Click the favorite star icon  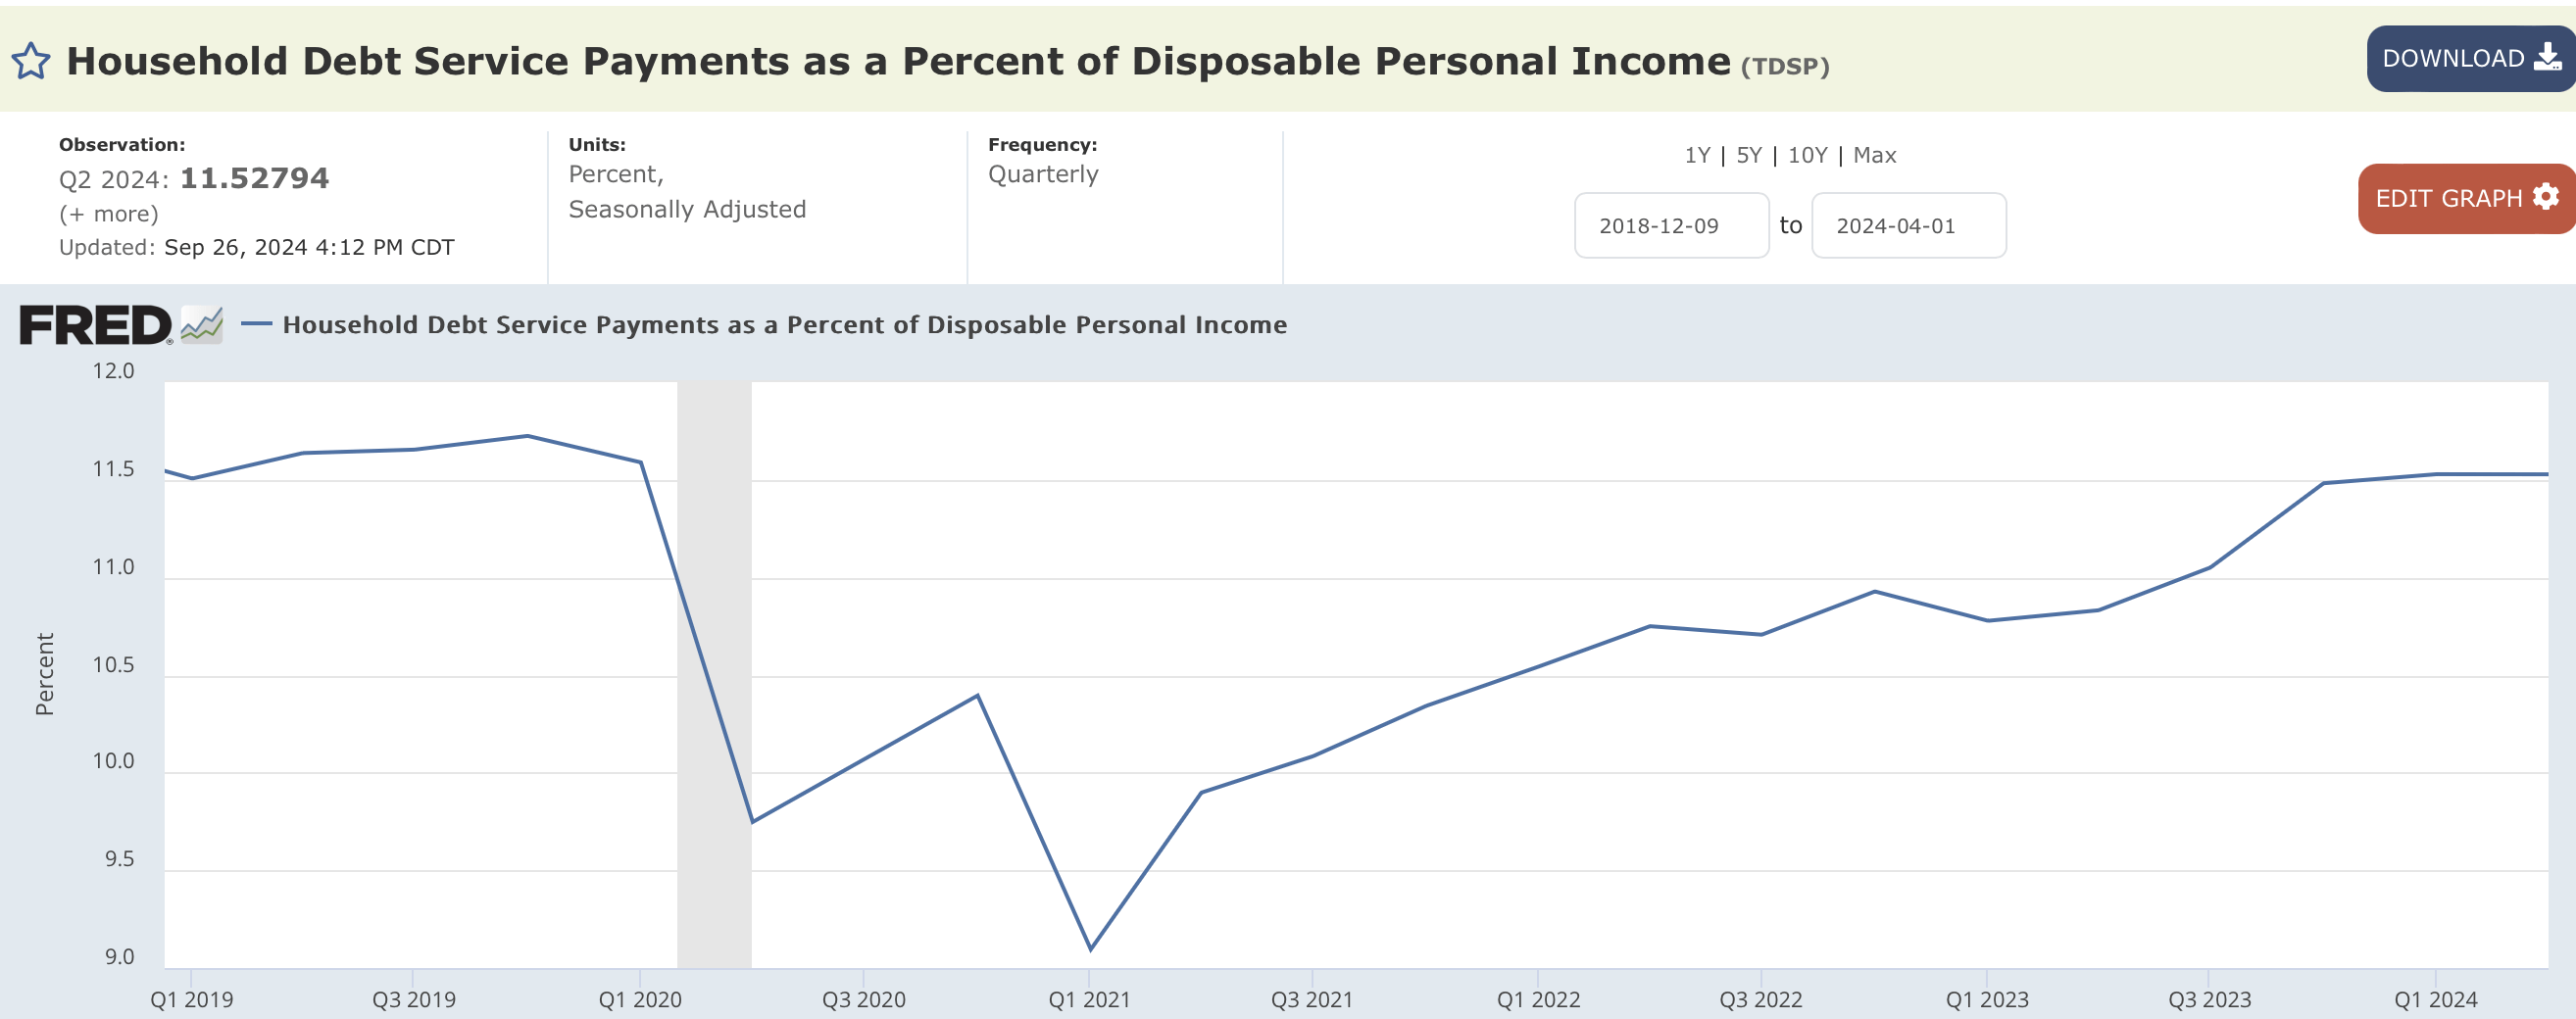(x=31, y=61)
